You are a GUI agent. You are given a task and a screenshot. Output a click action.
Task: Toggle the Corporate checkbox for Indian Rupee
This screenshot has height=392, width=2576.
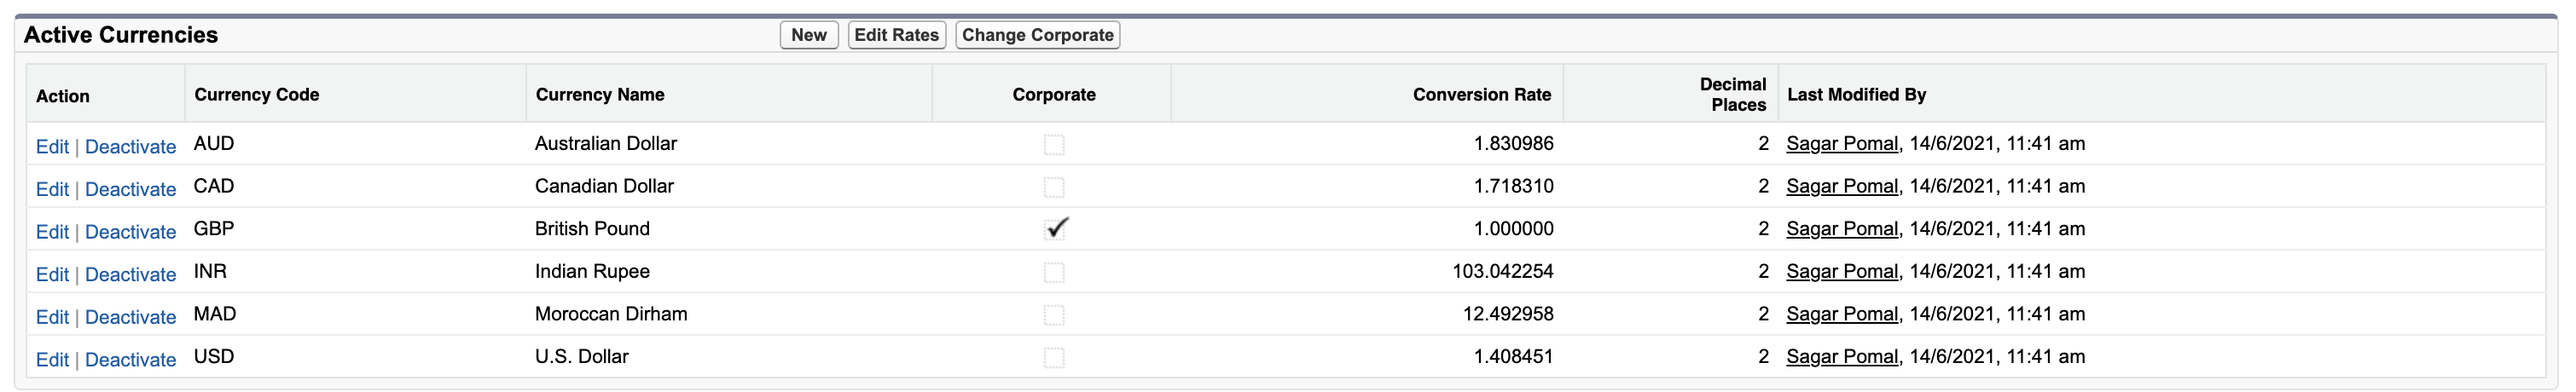pyautogui.click(x=1053, y=272)
